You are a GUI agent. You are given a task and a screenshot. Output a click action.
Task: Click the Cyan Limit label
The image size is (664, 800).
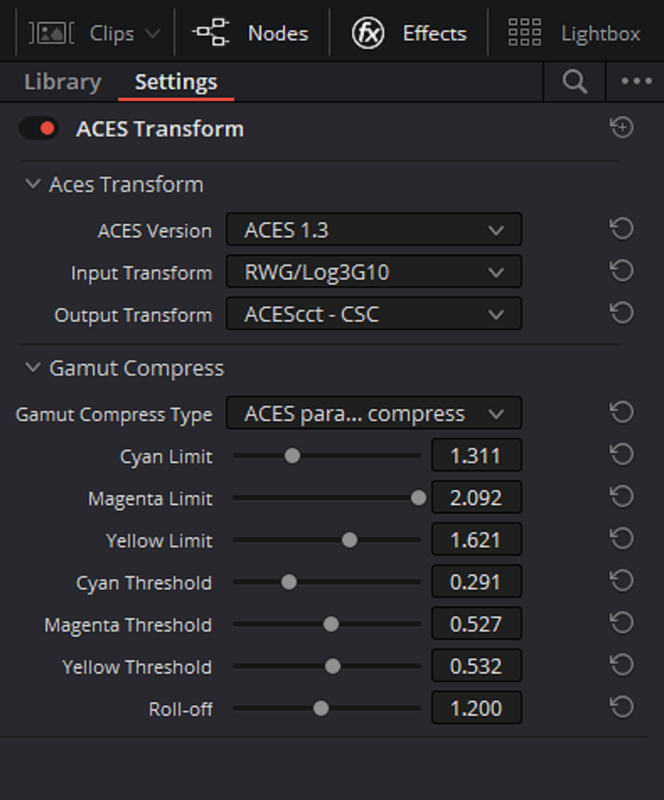click(166, 457)
